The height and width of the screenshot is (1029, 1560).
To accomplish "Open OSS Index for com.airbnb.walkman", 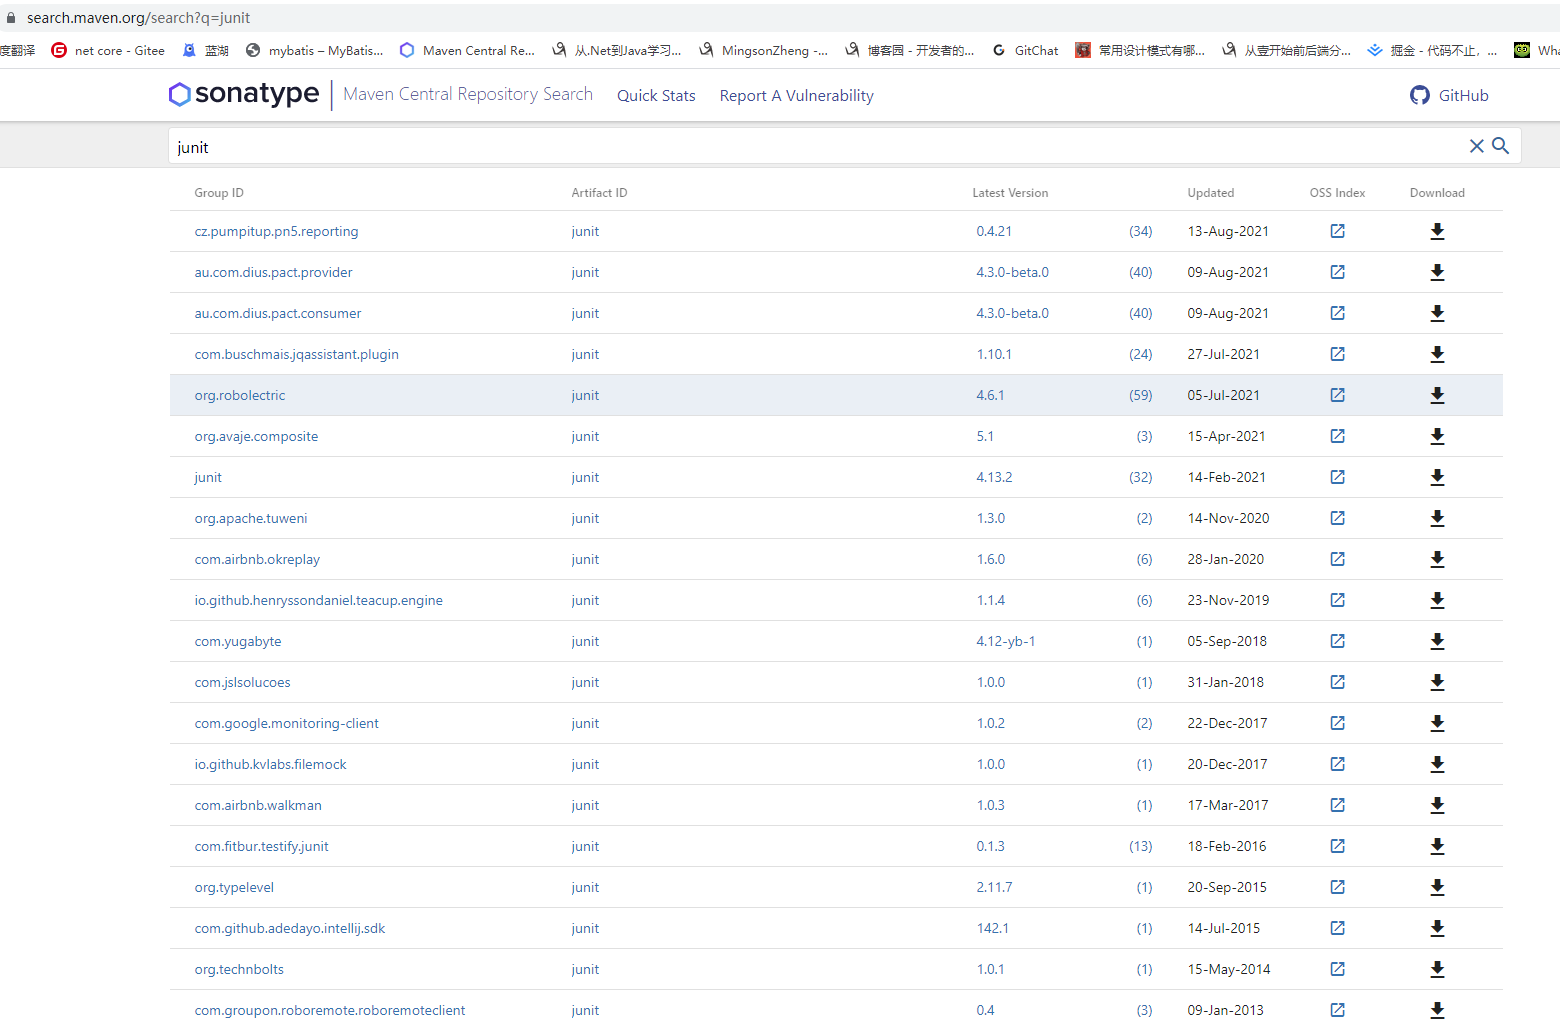I will (1338, 805).
